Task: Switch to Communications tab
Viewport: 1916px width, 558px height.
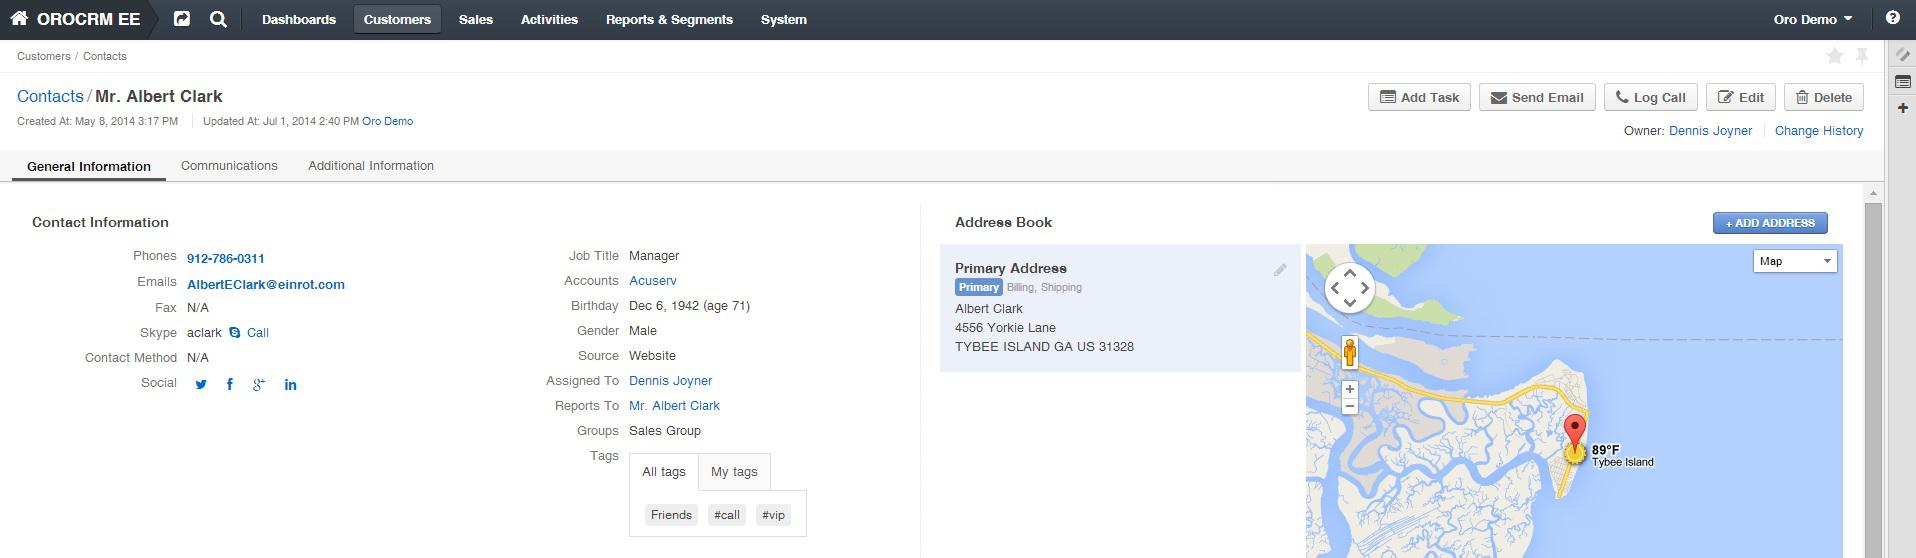Action: (229, 166)
